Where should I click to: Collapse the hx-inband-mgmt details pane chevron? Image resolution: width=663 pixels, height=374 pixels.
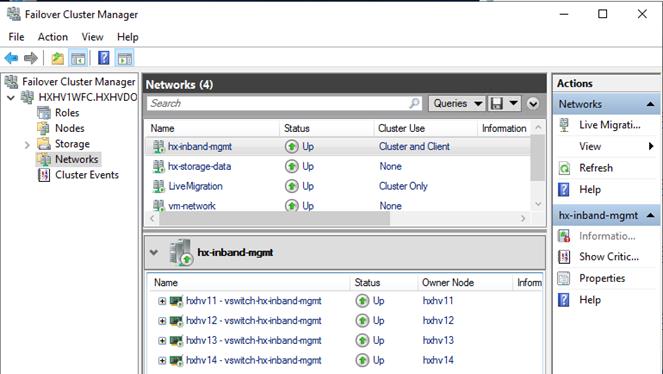154,252
